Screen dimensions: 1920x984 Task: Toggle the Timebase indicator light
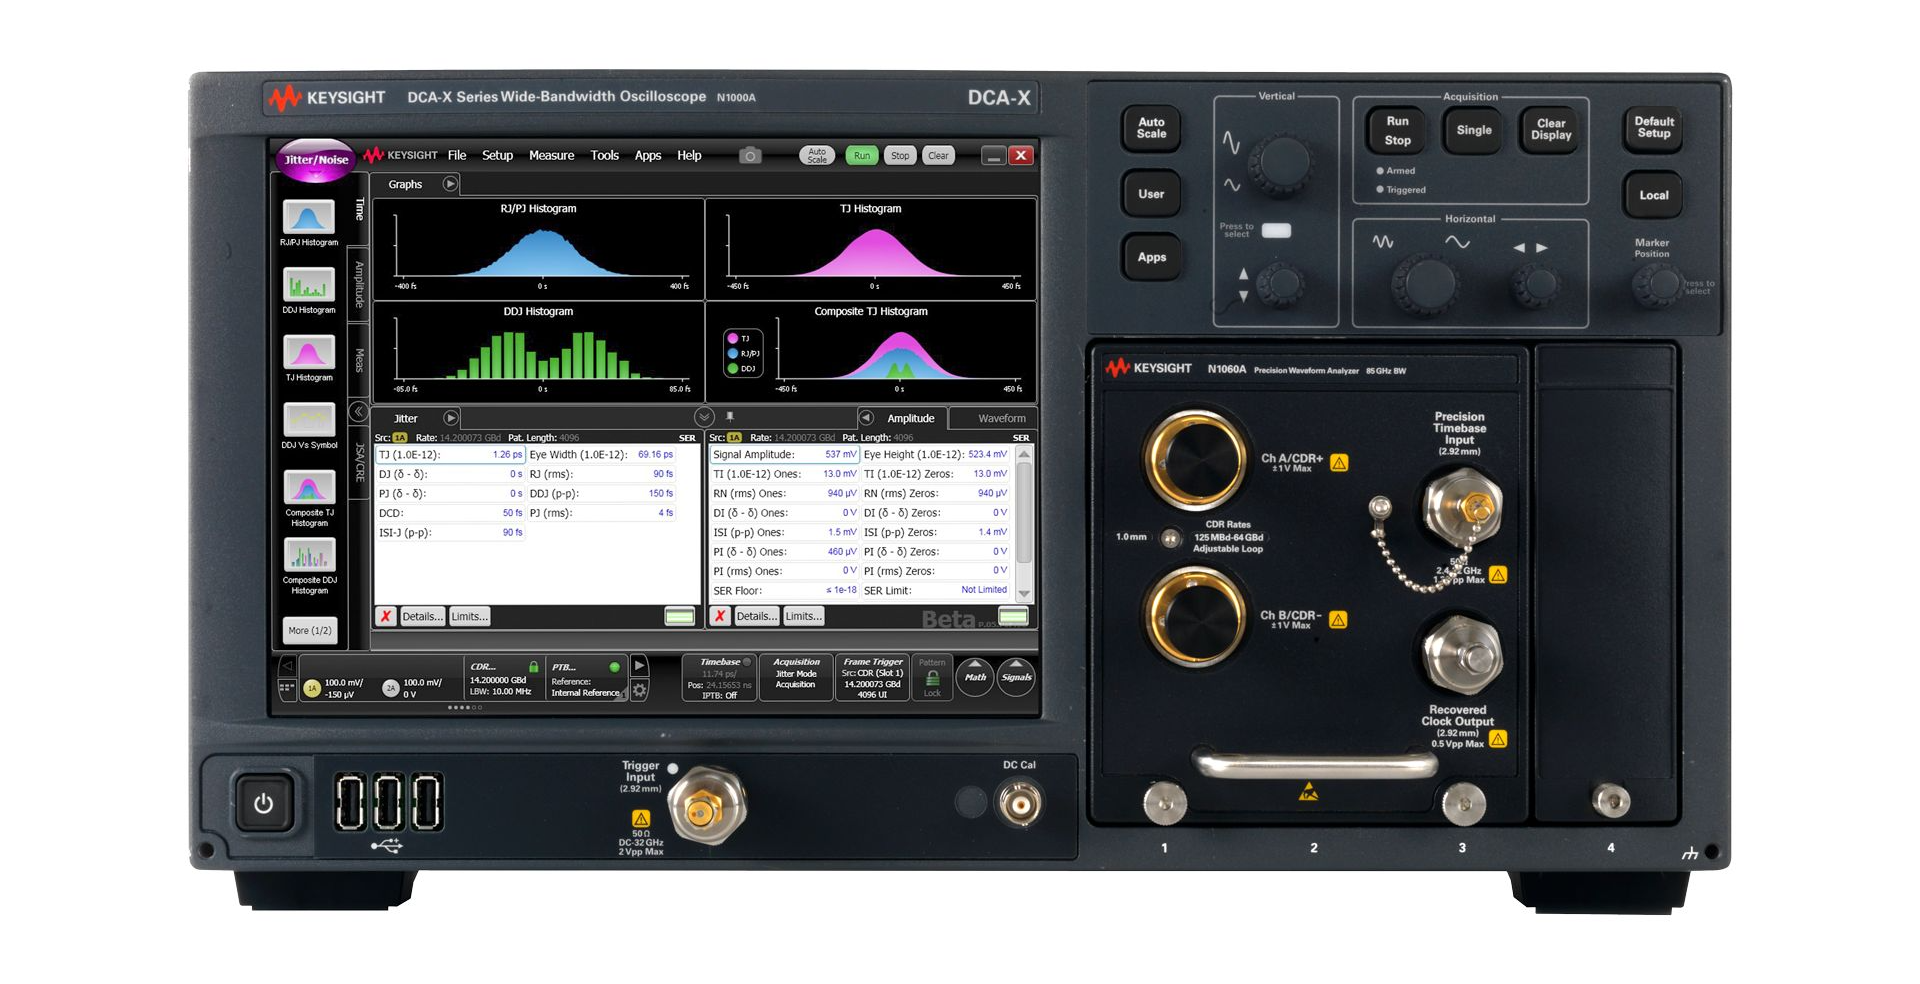pyautogui.click(x=746, y=662)
